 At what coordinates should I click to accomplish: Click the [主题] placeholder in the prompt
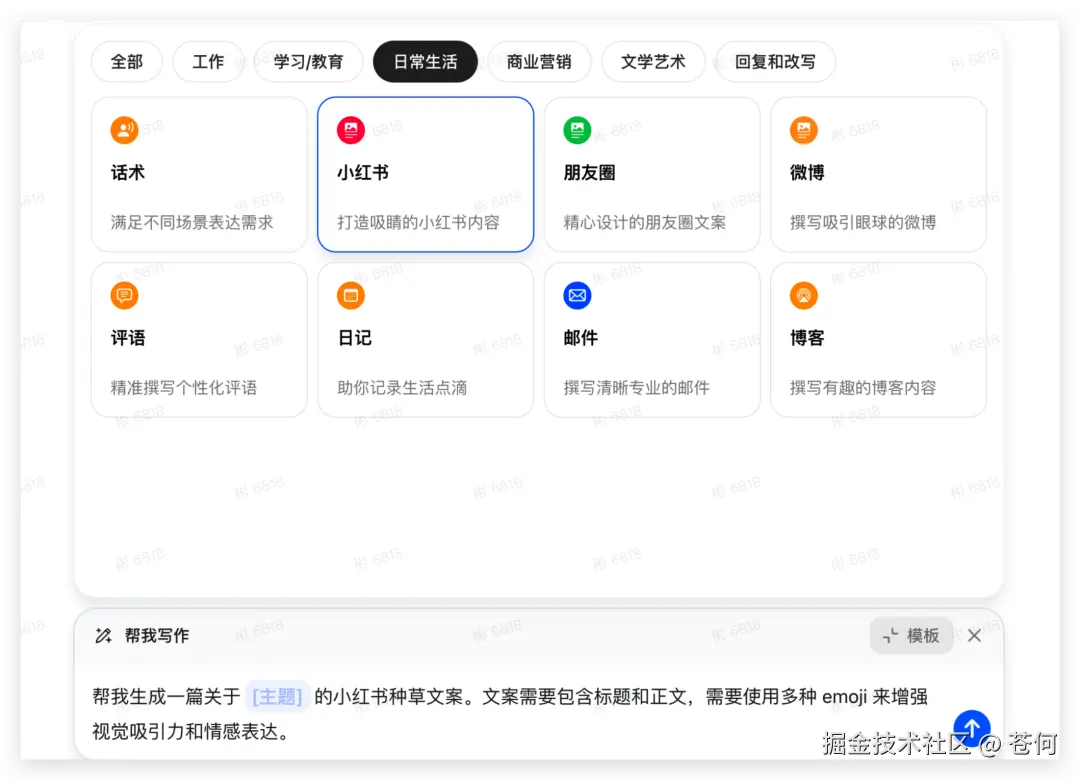(277, 697)
